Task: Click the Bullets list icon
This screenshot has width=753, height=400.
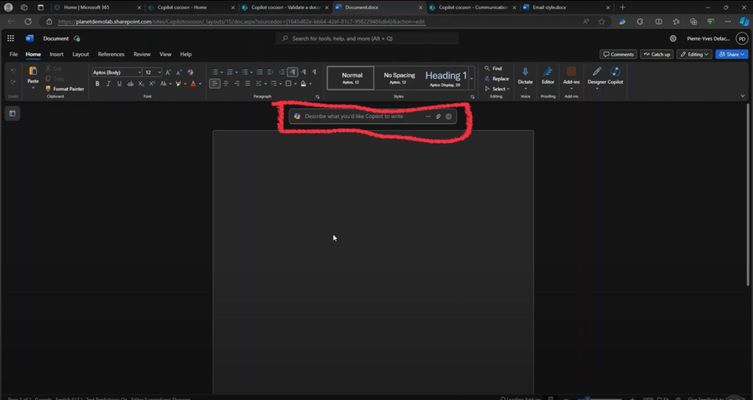Action: [x=215, y=73]
